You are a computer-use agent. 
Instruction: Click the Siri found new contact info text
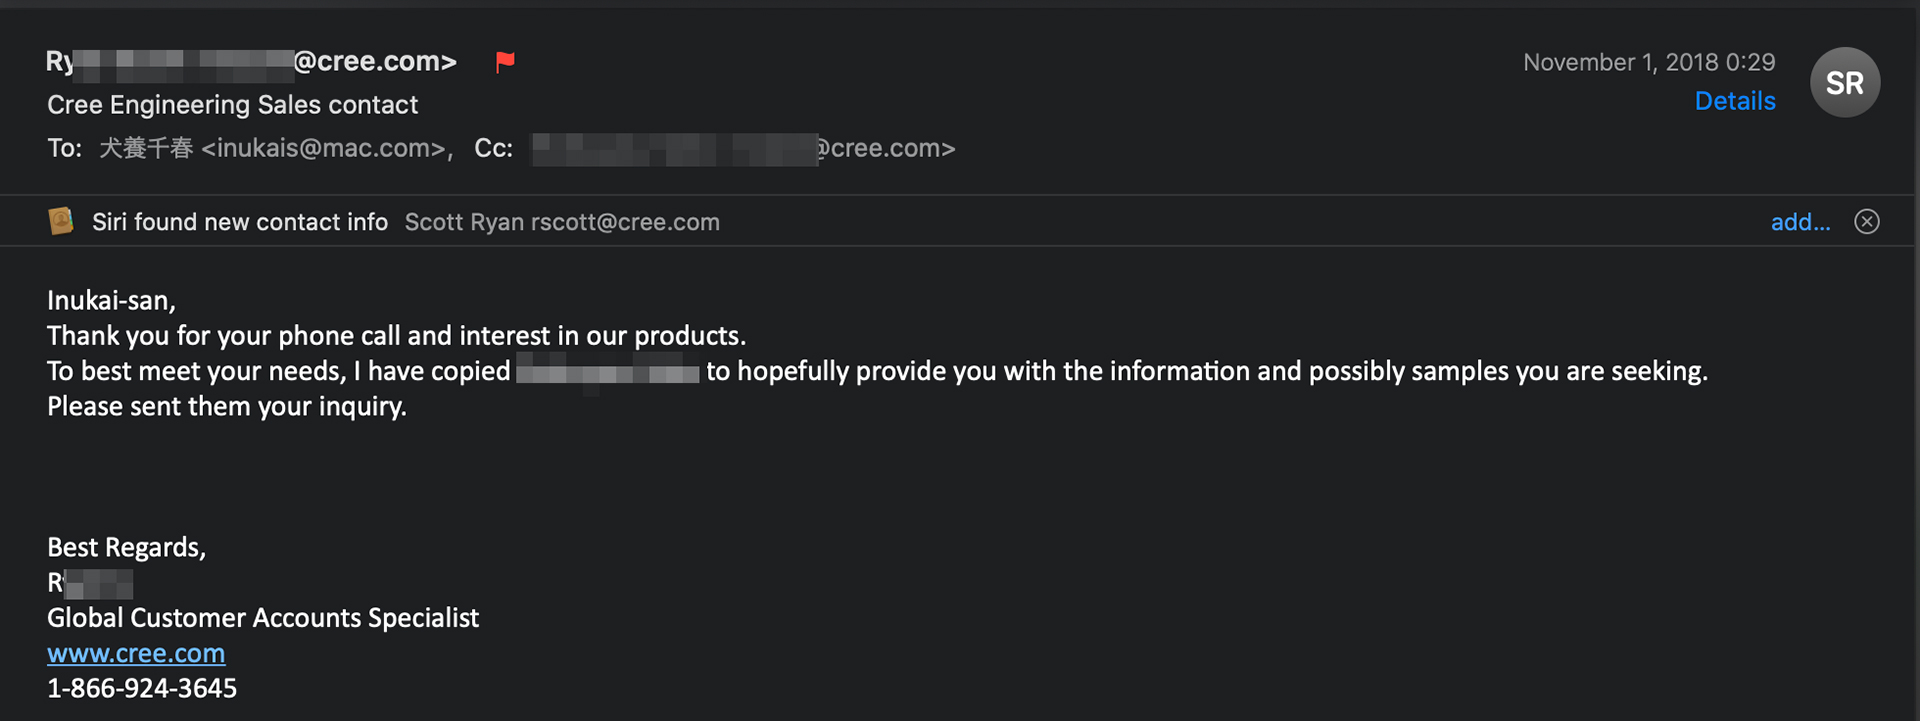point(240,222)
